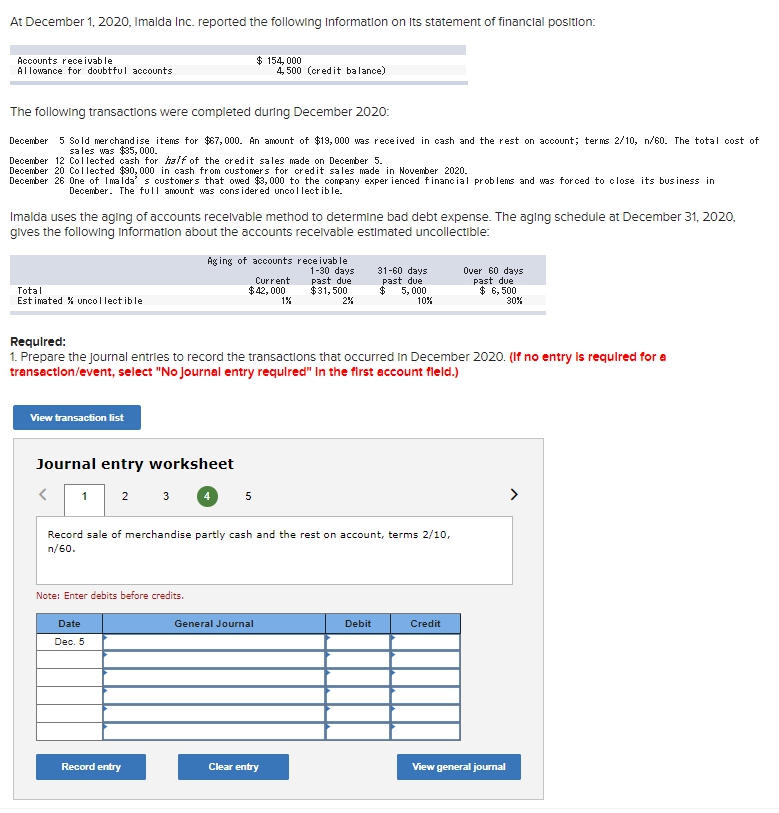Click Record entry button

[x=91, y=767]
